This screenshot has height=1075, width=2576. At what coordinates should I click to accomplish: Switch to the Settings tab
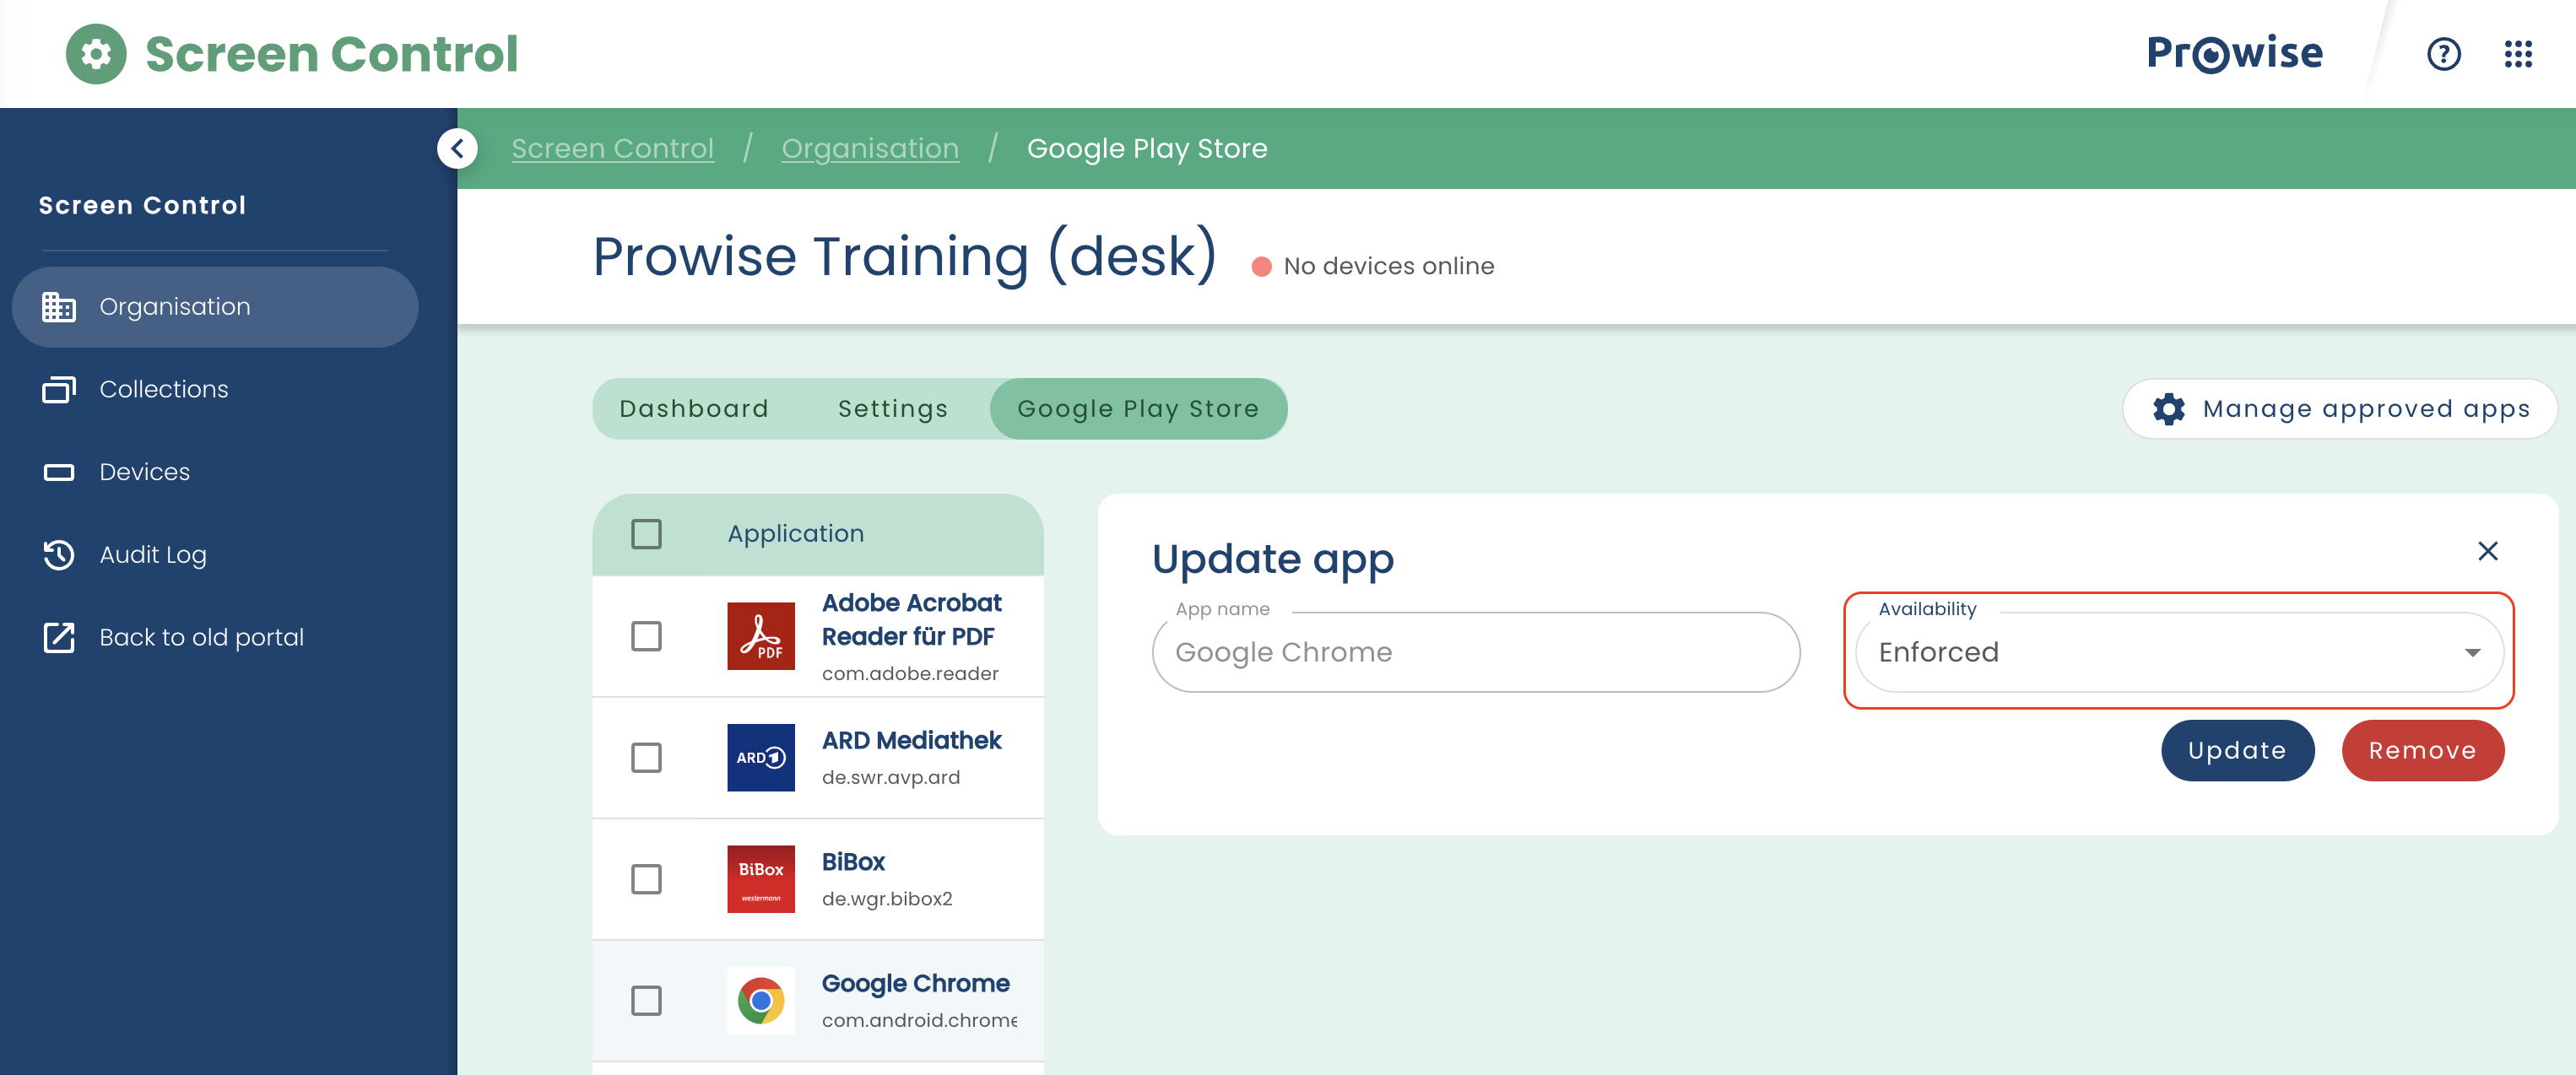click(892, 409)
